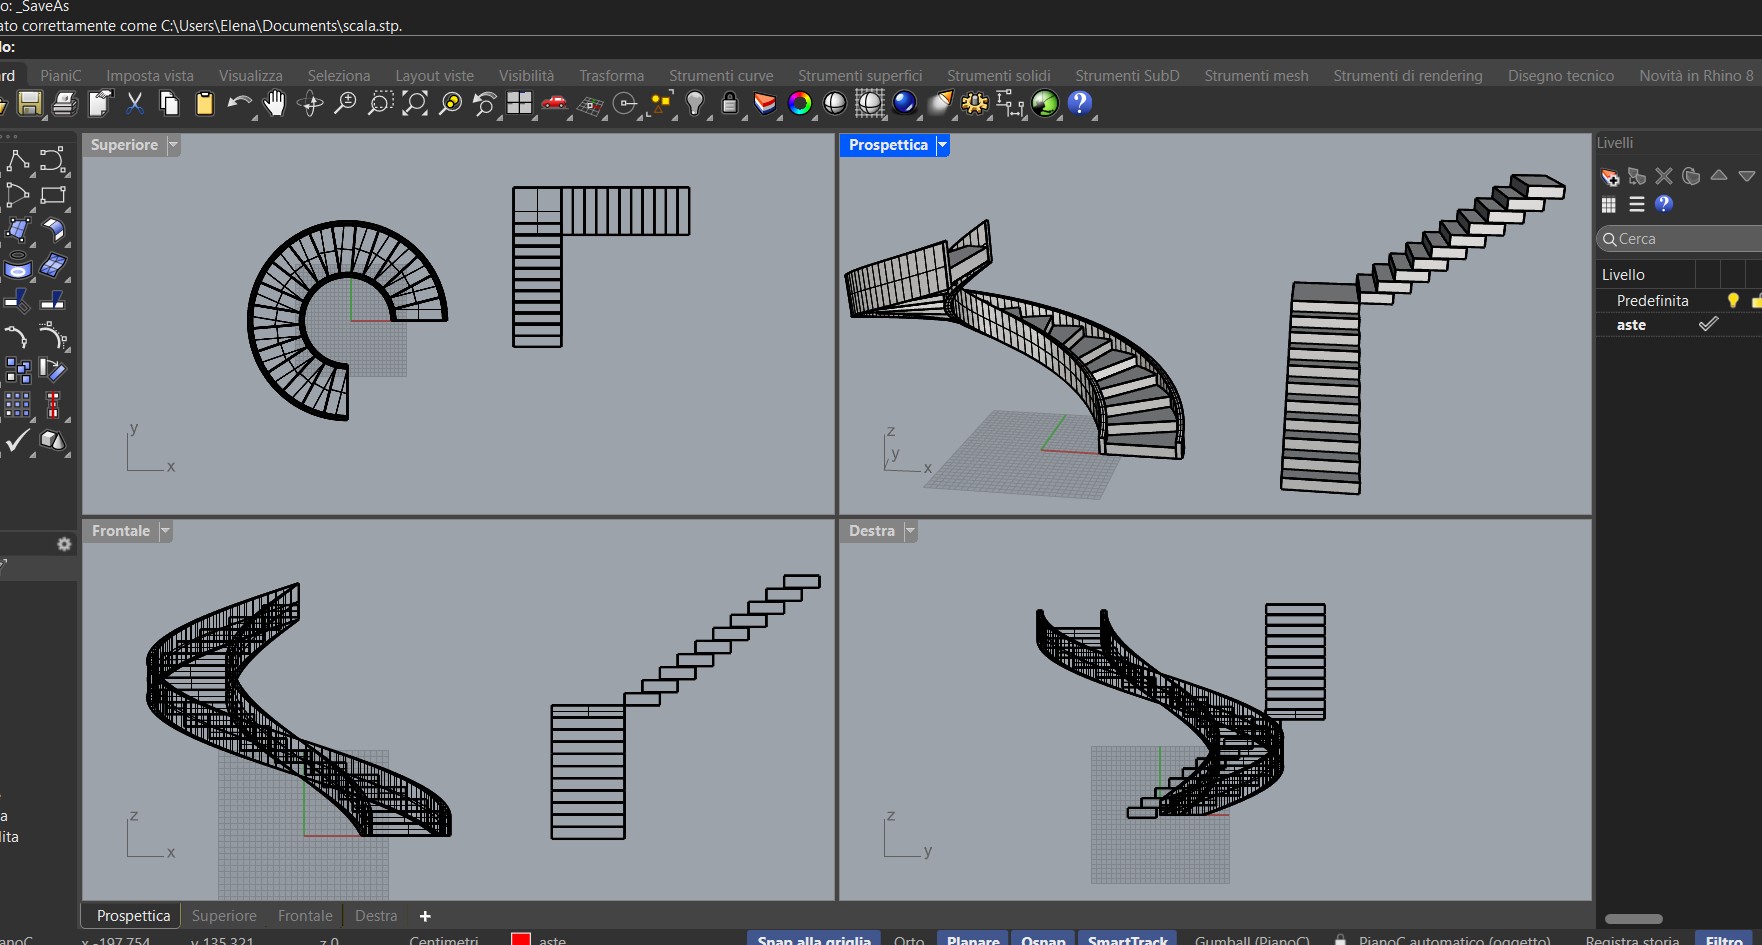Click the Save file icon

tap(29, 103)
